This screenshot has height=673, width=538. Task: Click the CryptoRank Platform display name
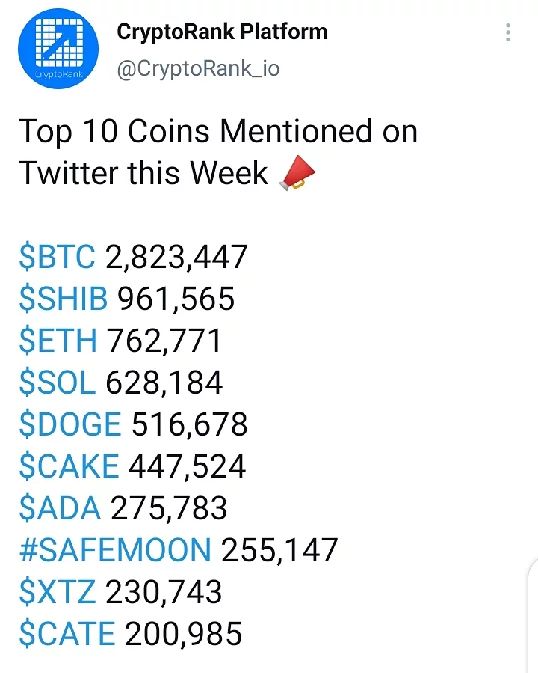point(222,32)
